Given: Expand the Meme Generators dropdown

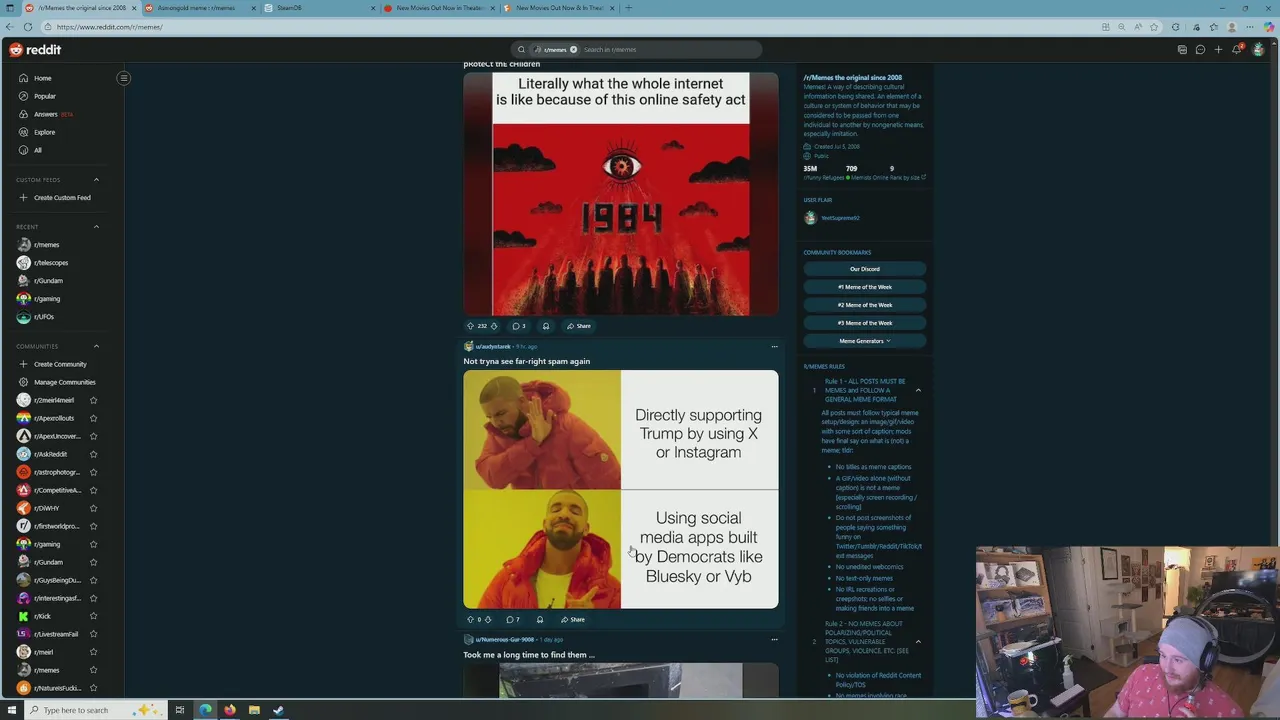Looking at the screenshot, I should pyautogui.click(x=865, y=341).
